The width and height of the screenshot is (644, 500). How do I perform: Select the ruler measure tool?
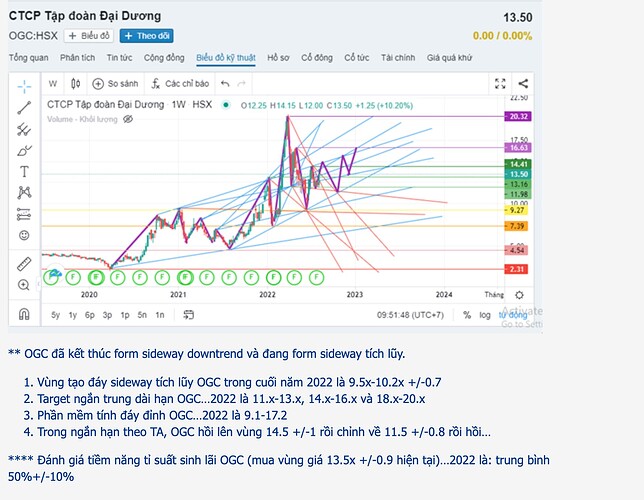pos(24,264)
